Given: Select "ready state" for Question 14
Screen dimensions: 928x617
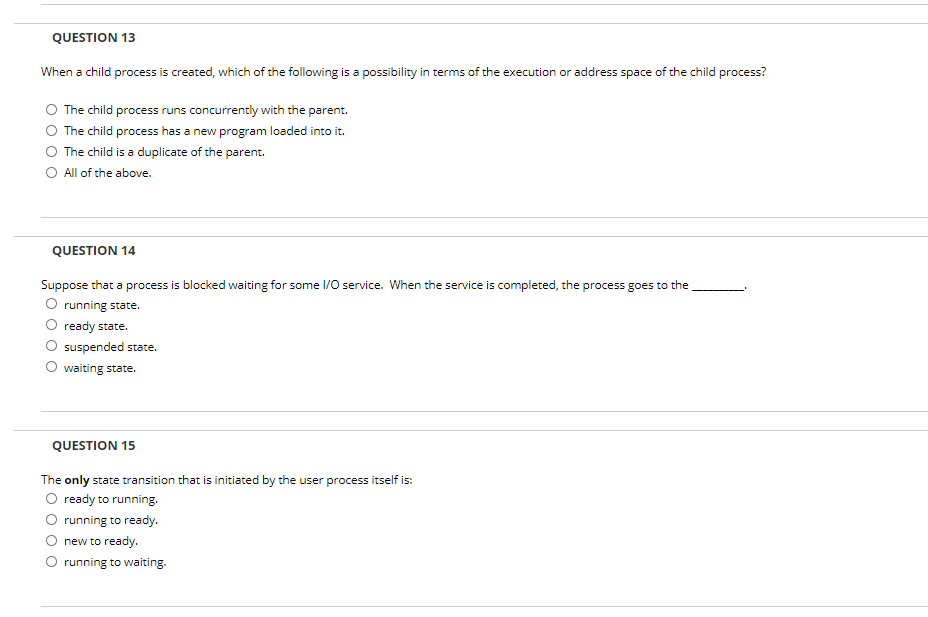Looking at the screenshot, I should point(50,325).
